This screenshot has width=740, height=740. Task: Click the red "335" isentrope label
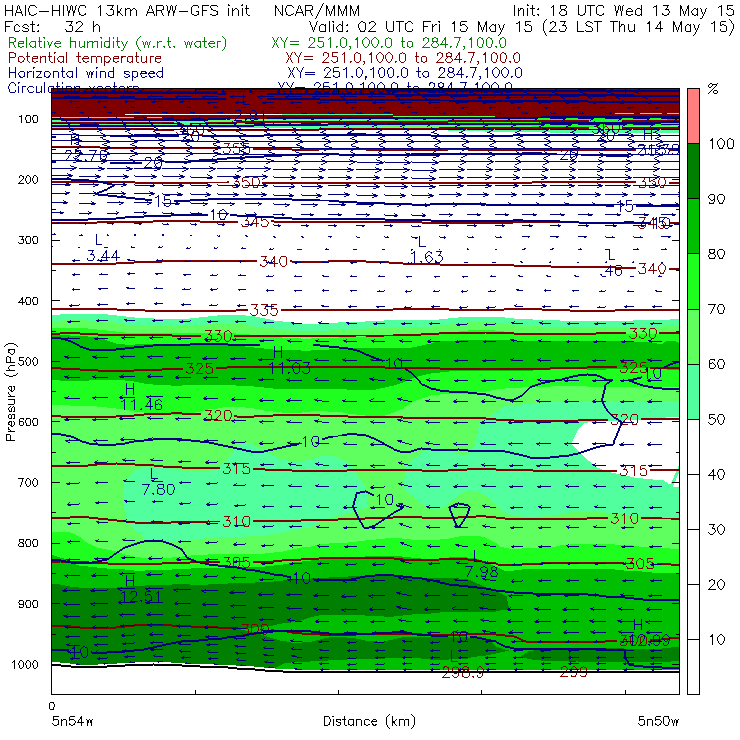click(264, 310)
